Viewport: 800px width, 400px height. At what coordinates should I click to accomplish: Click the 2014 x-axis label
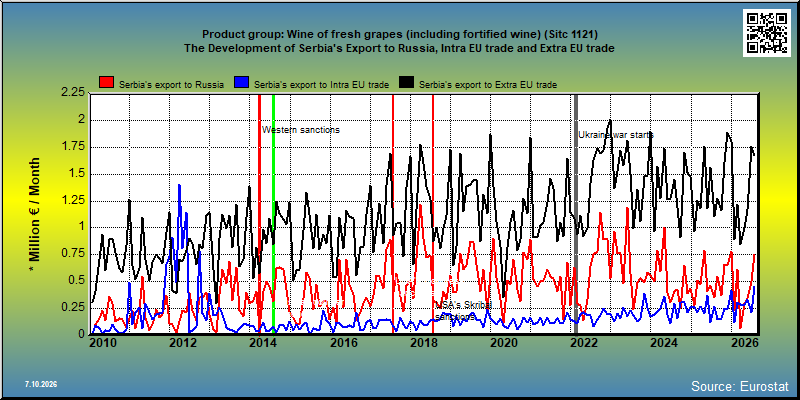tap(262, 342)
